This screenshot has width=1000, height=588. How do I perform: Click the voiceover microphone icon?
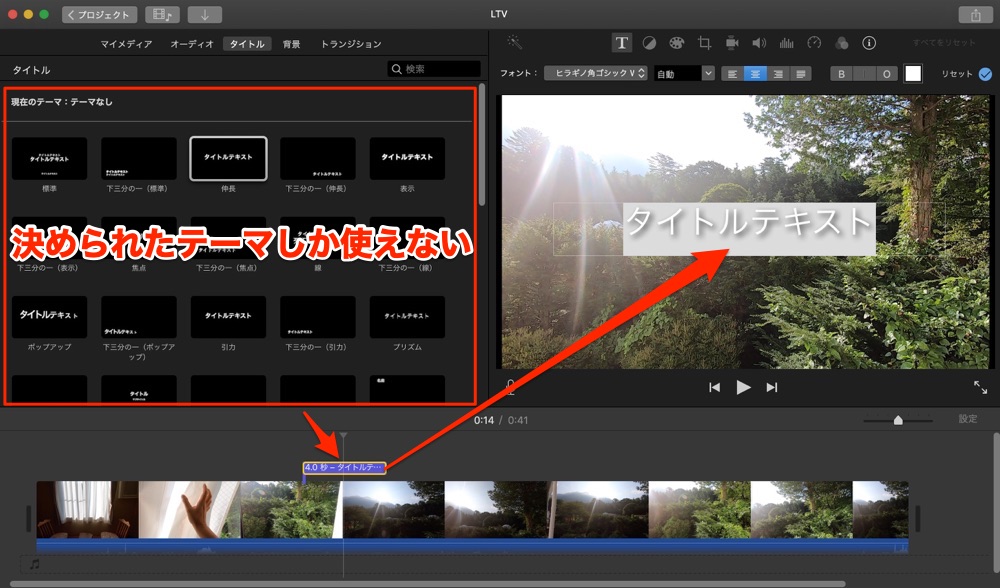click(x=510, y=387)
